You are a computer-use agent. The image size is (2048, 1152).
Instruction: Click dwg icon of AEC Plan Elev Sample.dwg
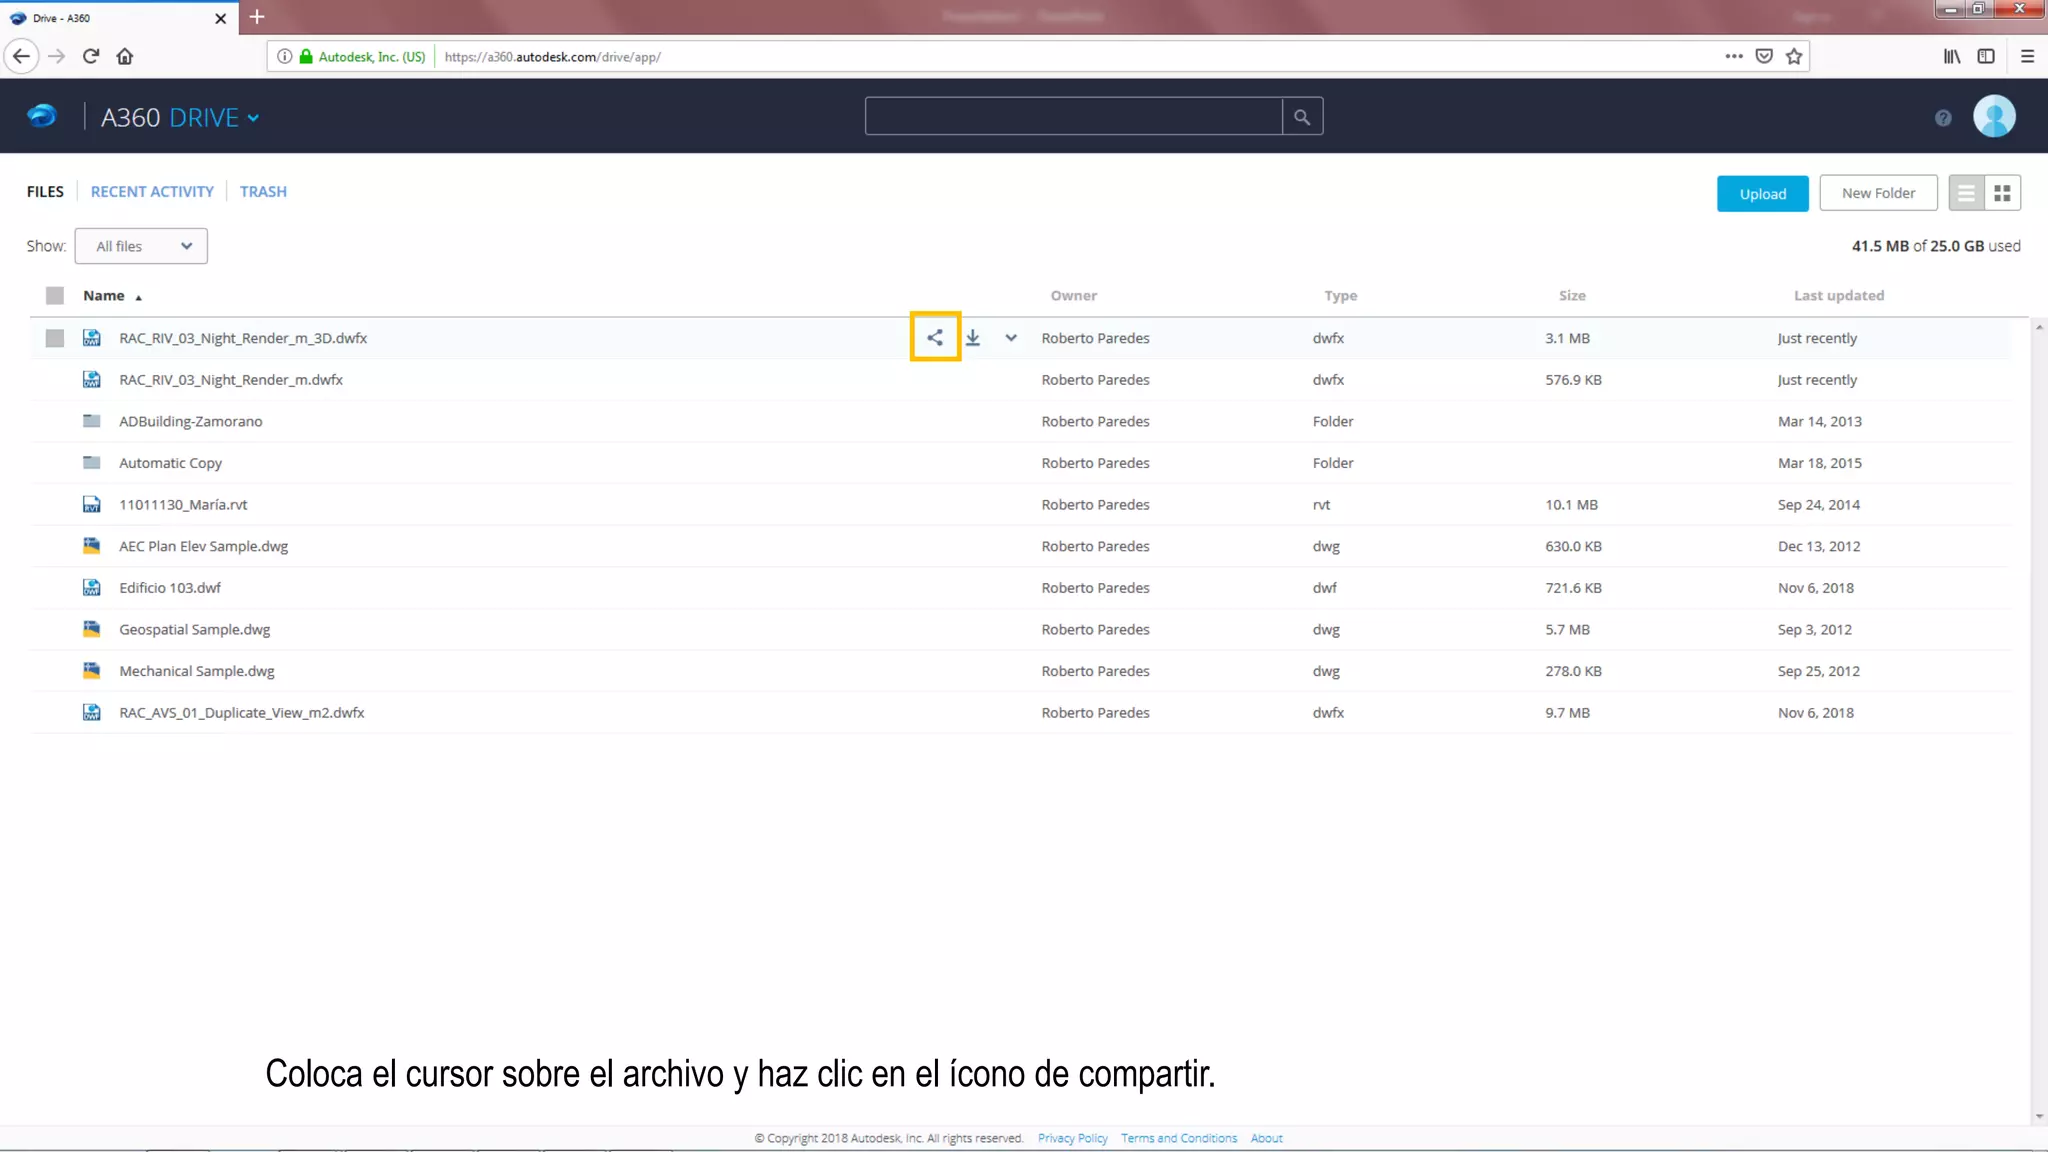point(91,546)
